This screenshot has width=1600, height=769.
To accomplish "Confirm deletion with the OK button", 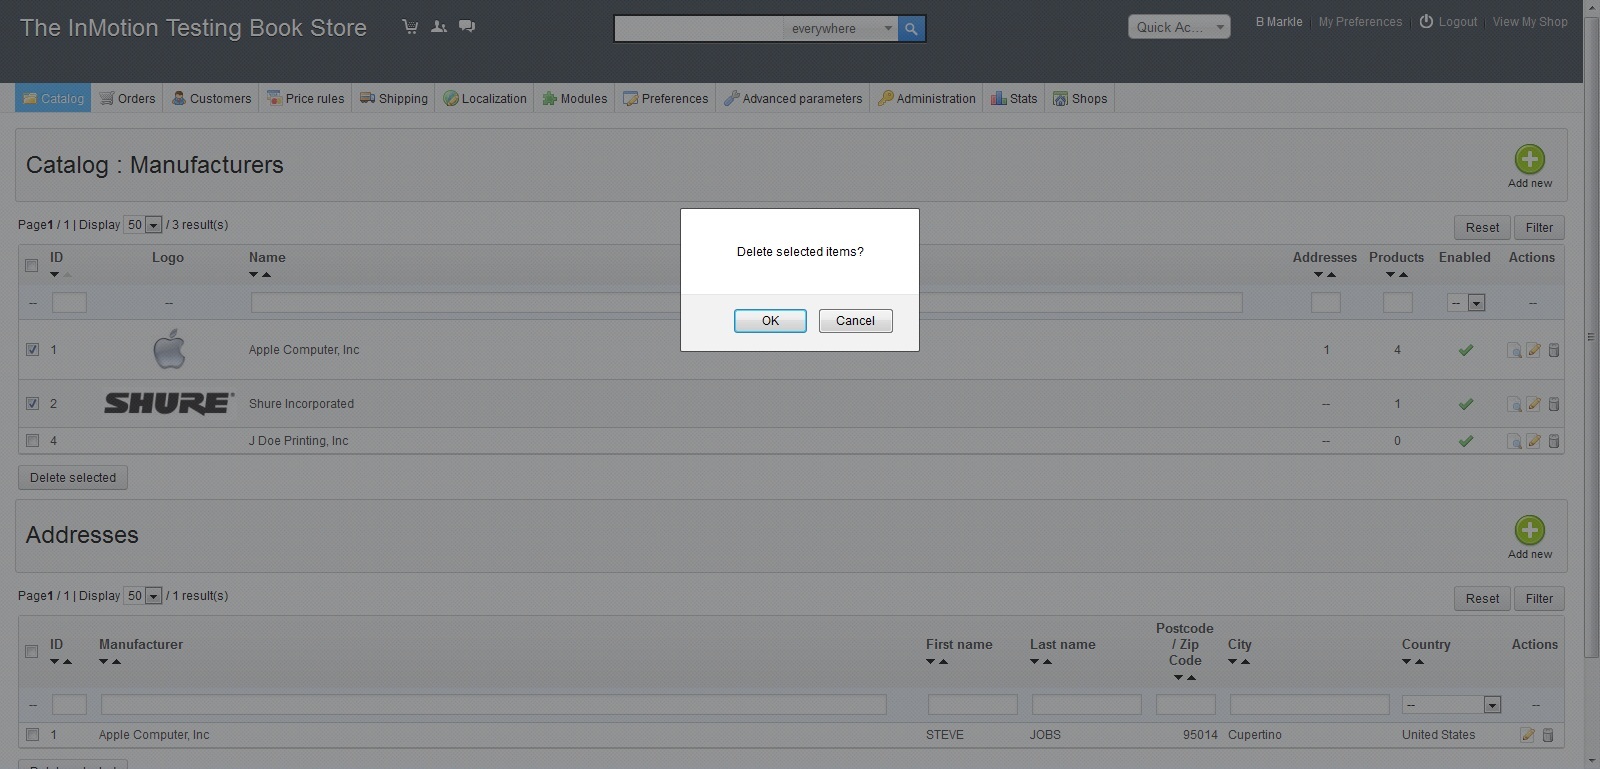I will (x=770, y=321).
